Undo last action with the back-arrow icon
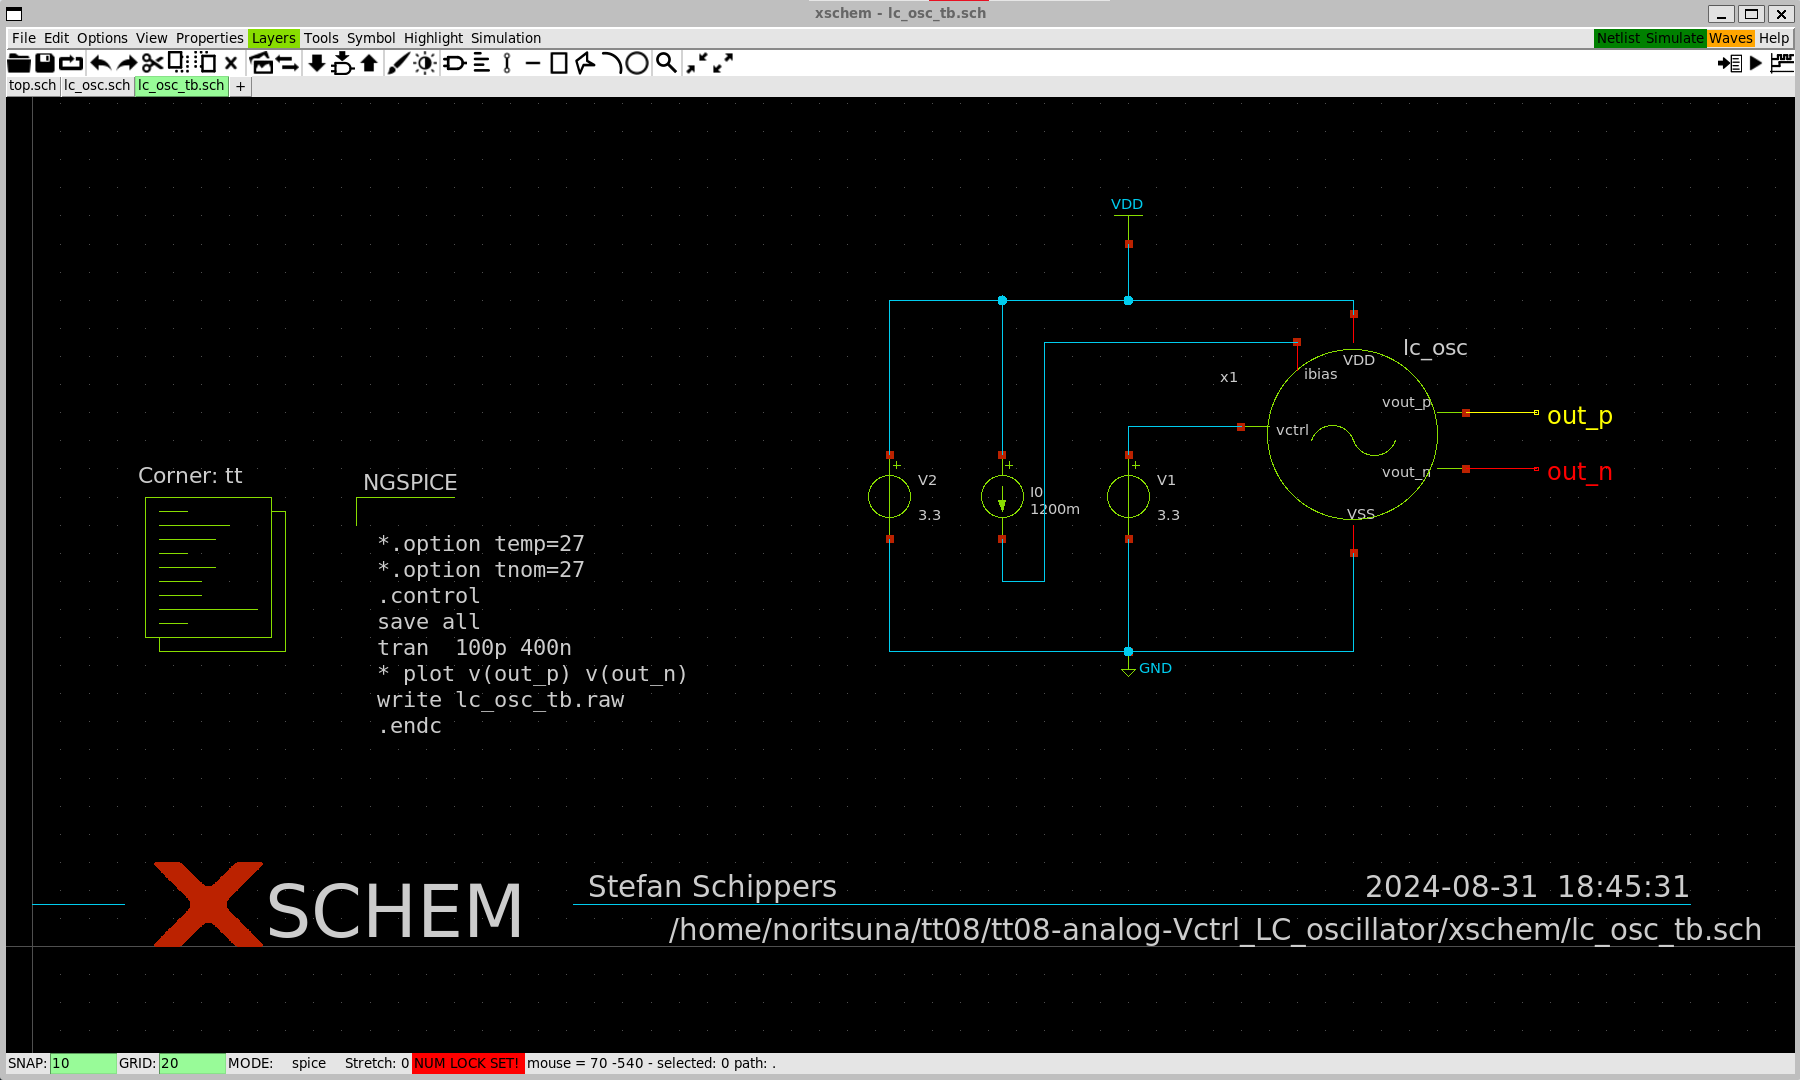The height and width of the screenshot is (1080, 1800). pos(101,62)
